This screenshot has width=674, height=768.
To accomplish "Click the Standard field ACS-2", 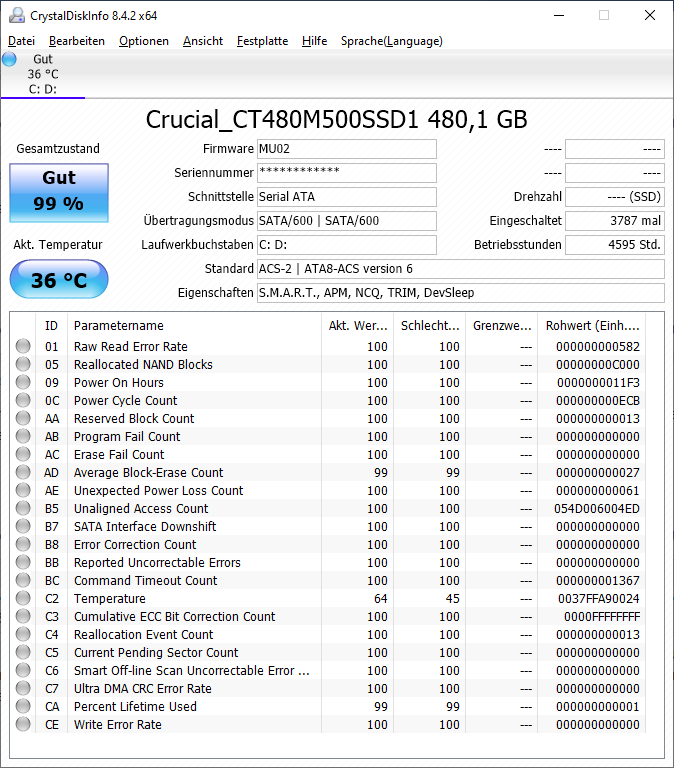I will coord(461,269).
